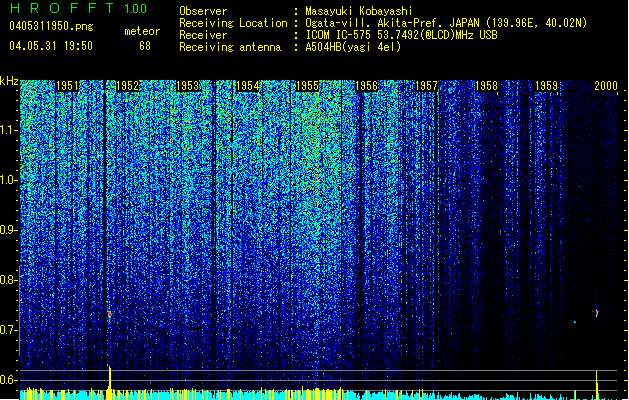The image size is (629, 400).
Task: Click the 1957 time marker
Action: (426, 86)
